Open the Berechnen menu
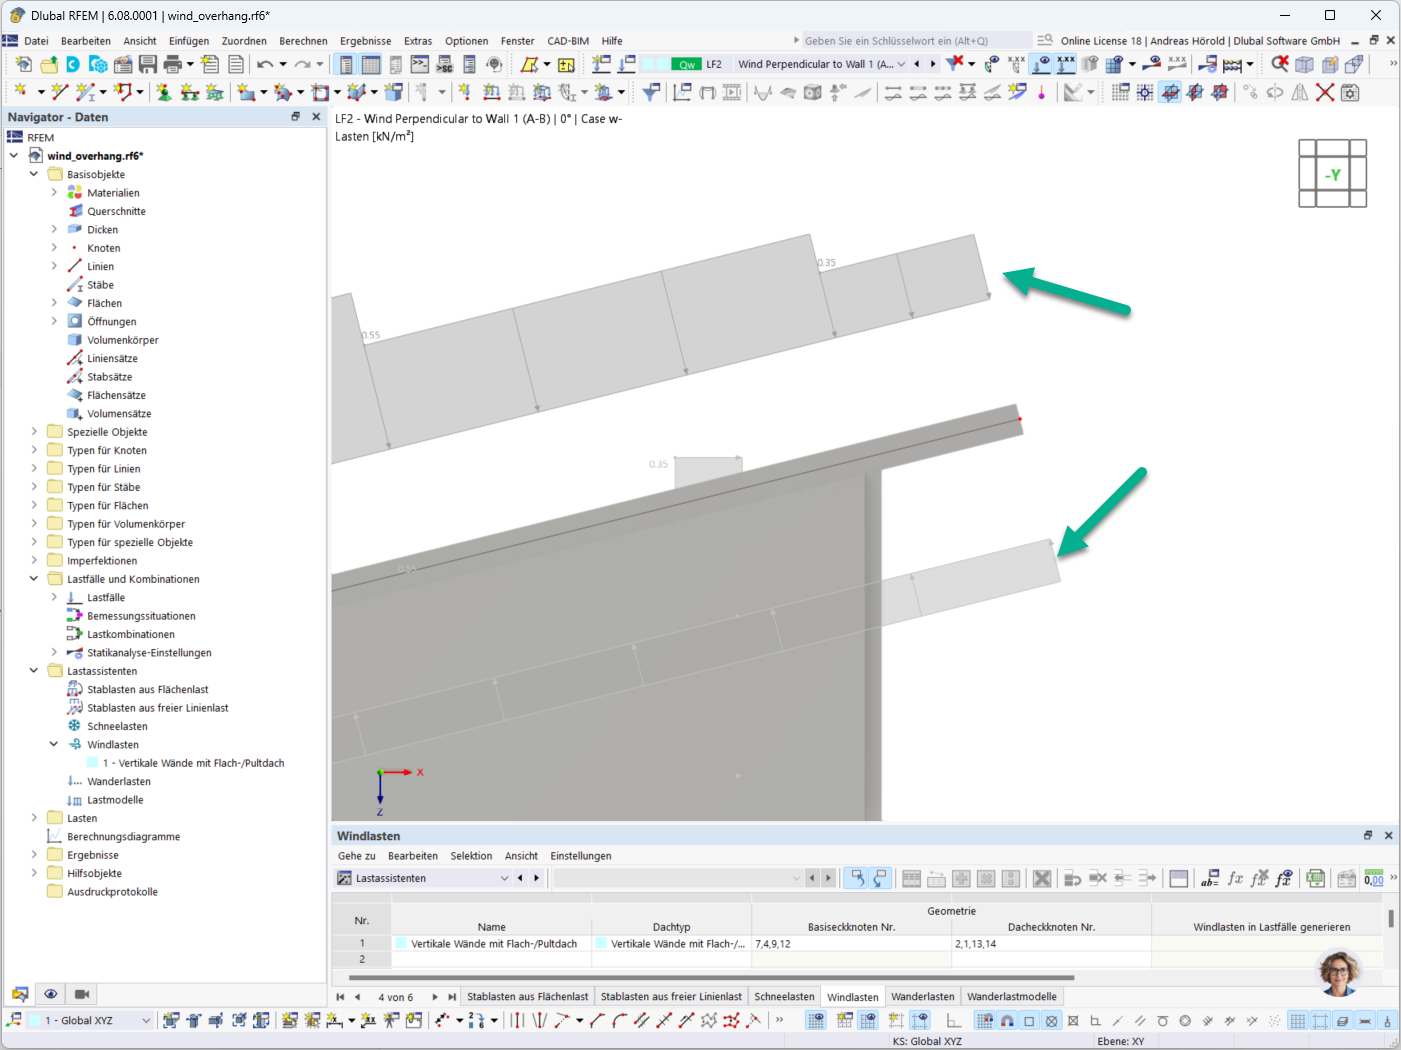1401x1050 pixels. 303,41
